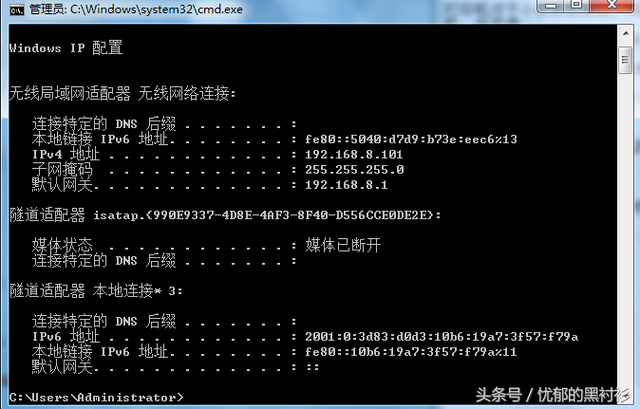
Task: Open the cmd.exe system menu icon
Action: 17,10
